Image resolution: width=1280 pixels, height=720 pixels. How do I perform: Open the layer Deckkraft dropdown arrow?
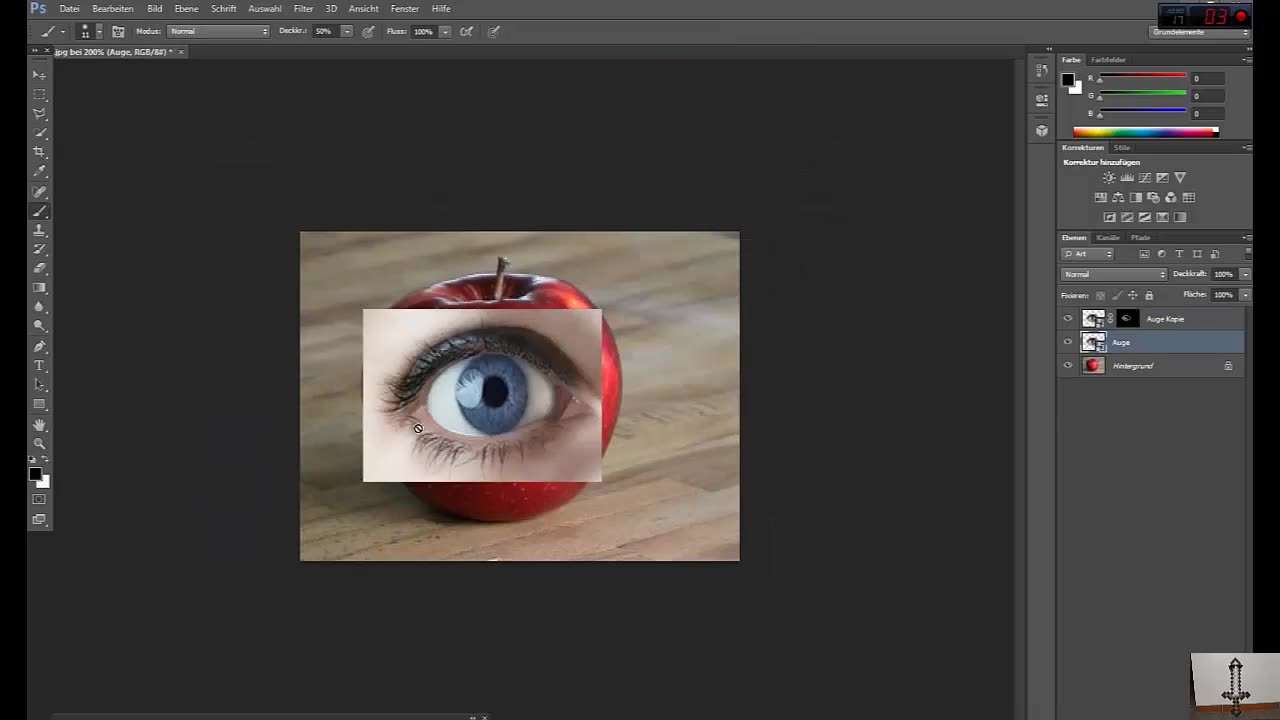[1245, 274]
